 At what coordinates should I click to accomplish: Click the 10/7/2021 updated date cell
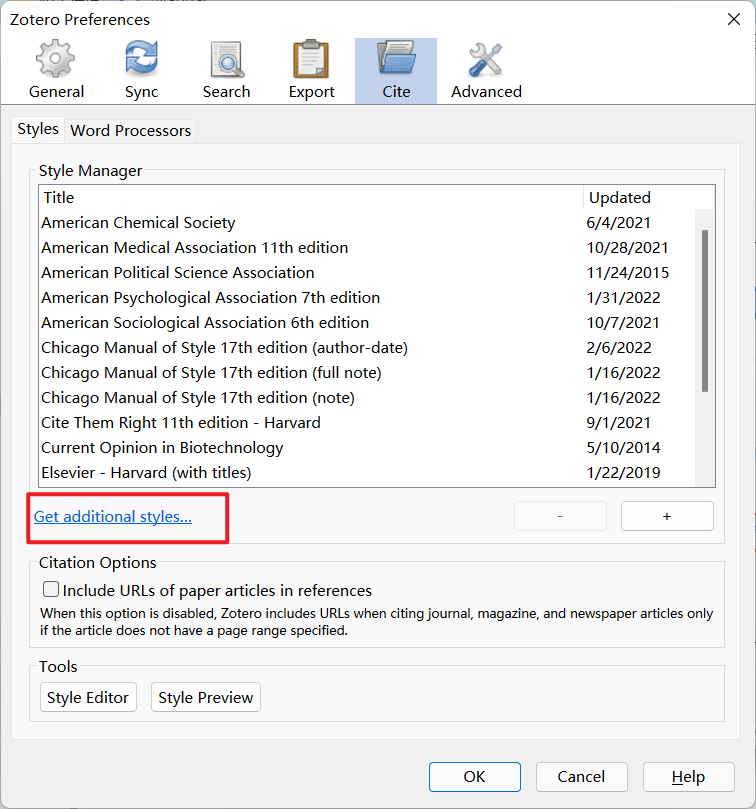click(623, 322)
